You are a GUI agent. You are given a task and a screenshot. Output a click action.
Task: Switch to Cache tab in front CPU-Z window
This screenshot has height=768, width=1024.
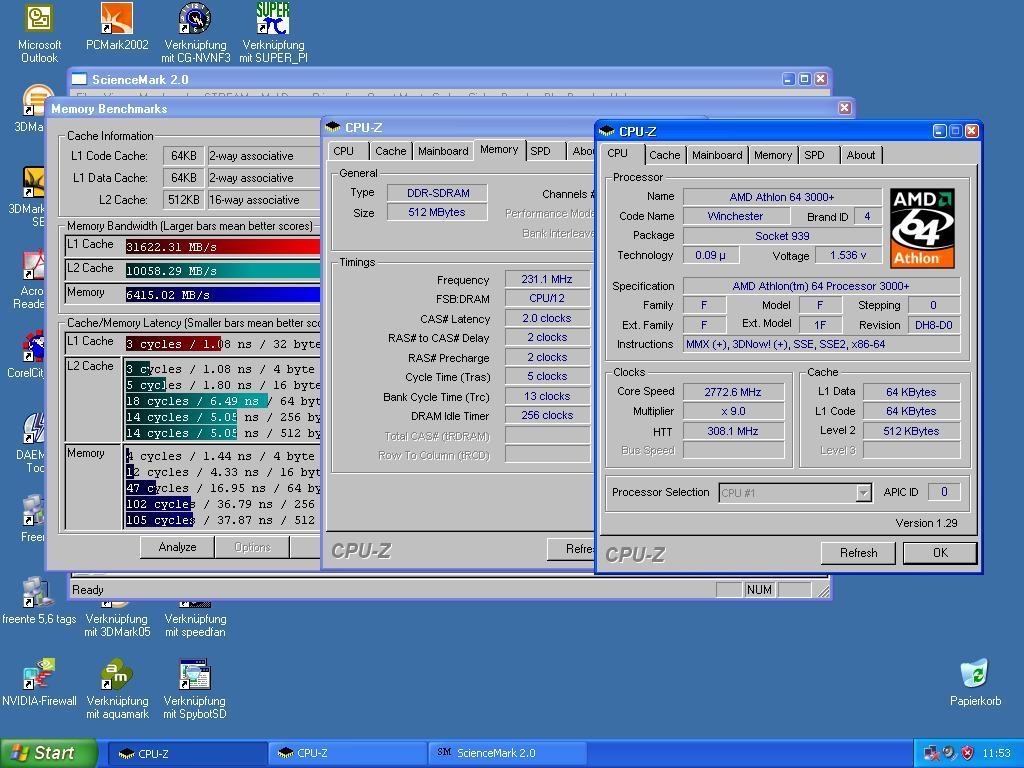(665, 155)
